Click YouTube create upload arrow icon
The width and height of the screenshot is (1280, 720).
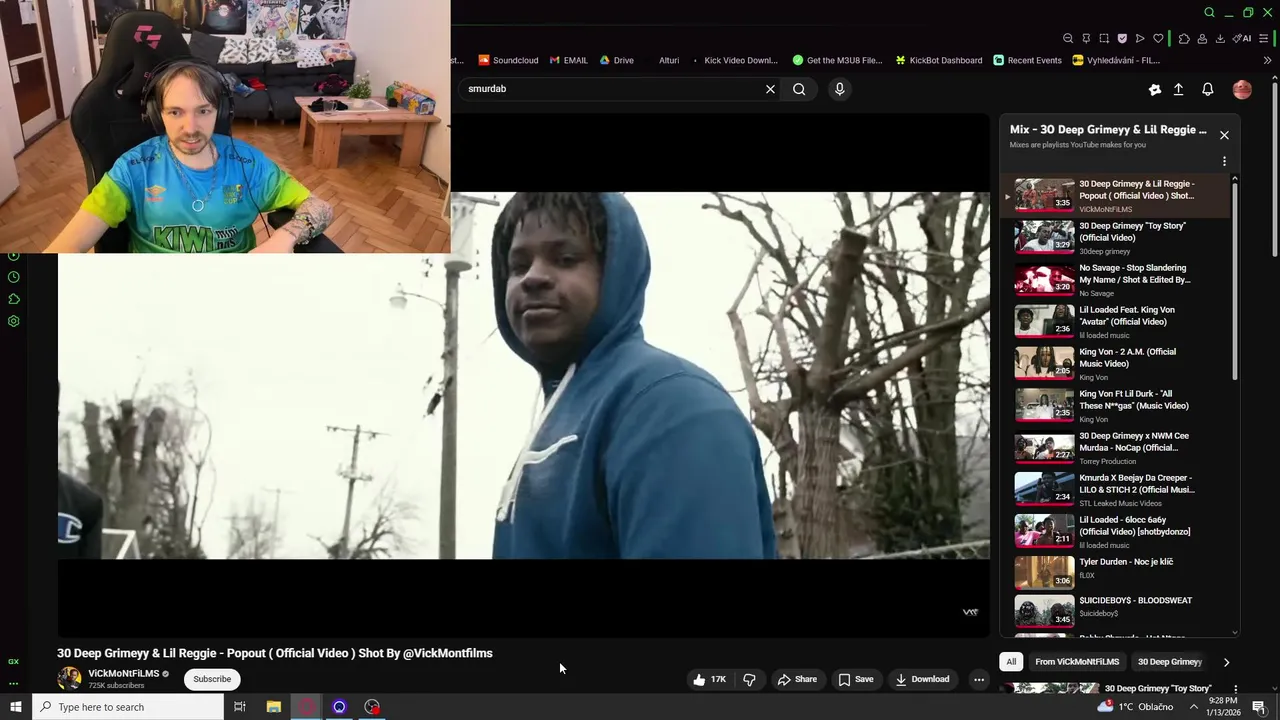pos(1179,89)
